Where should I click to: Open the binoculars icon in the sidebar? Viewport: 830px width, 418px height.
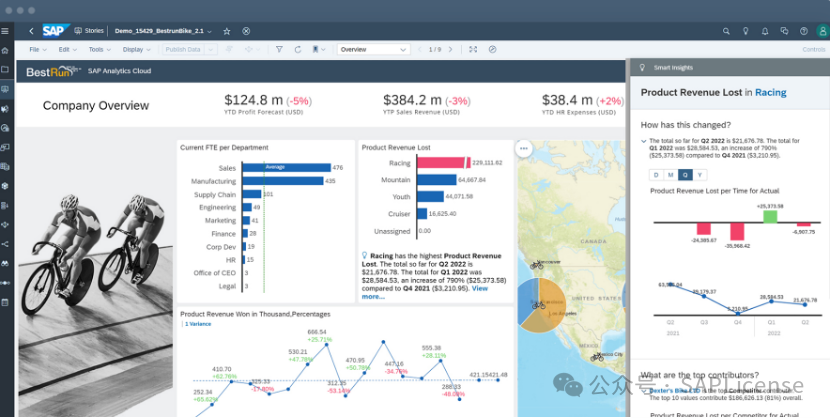[5, 263]
